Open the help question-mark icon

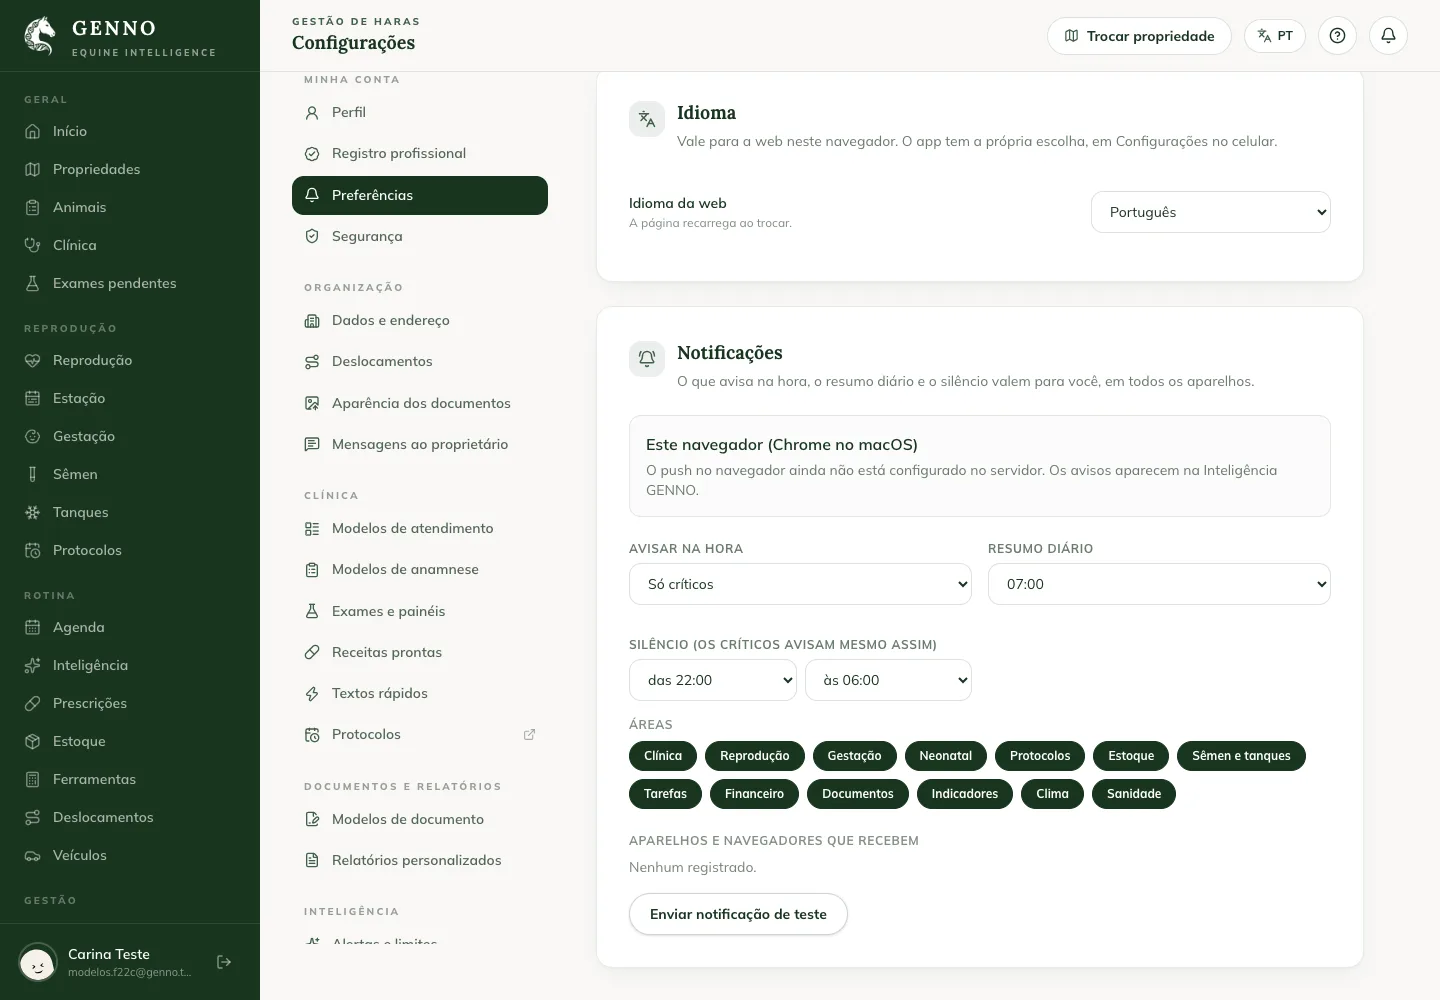(1337, 36)
